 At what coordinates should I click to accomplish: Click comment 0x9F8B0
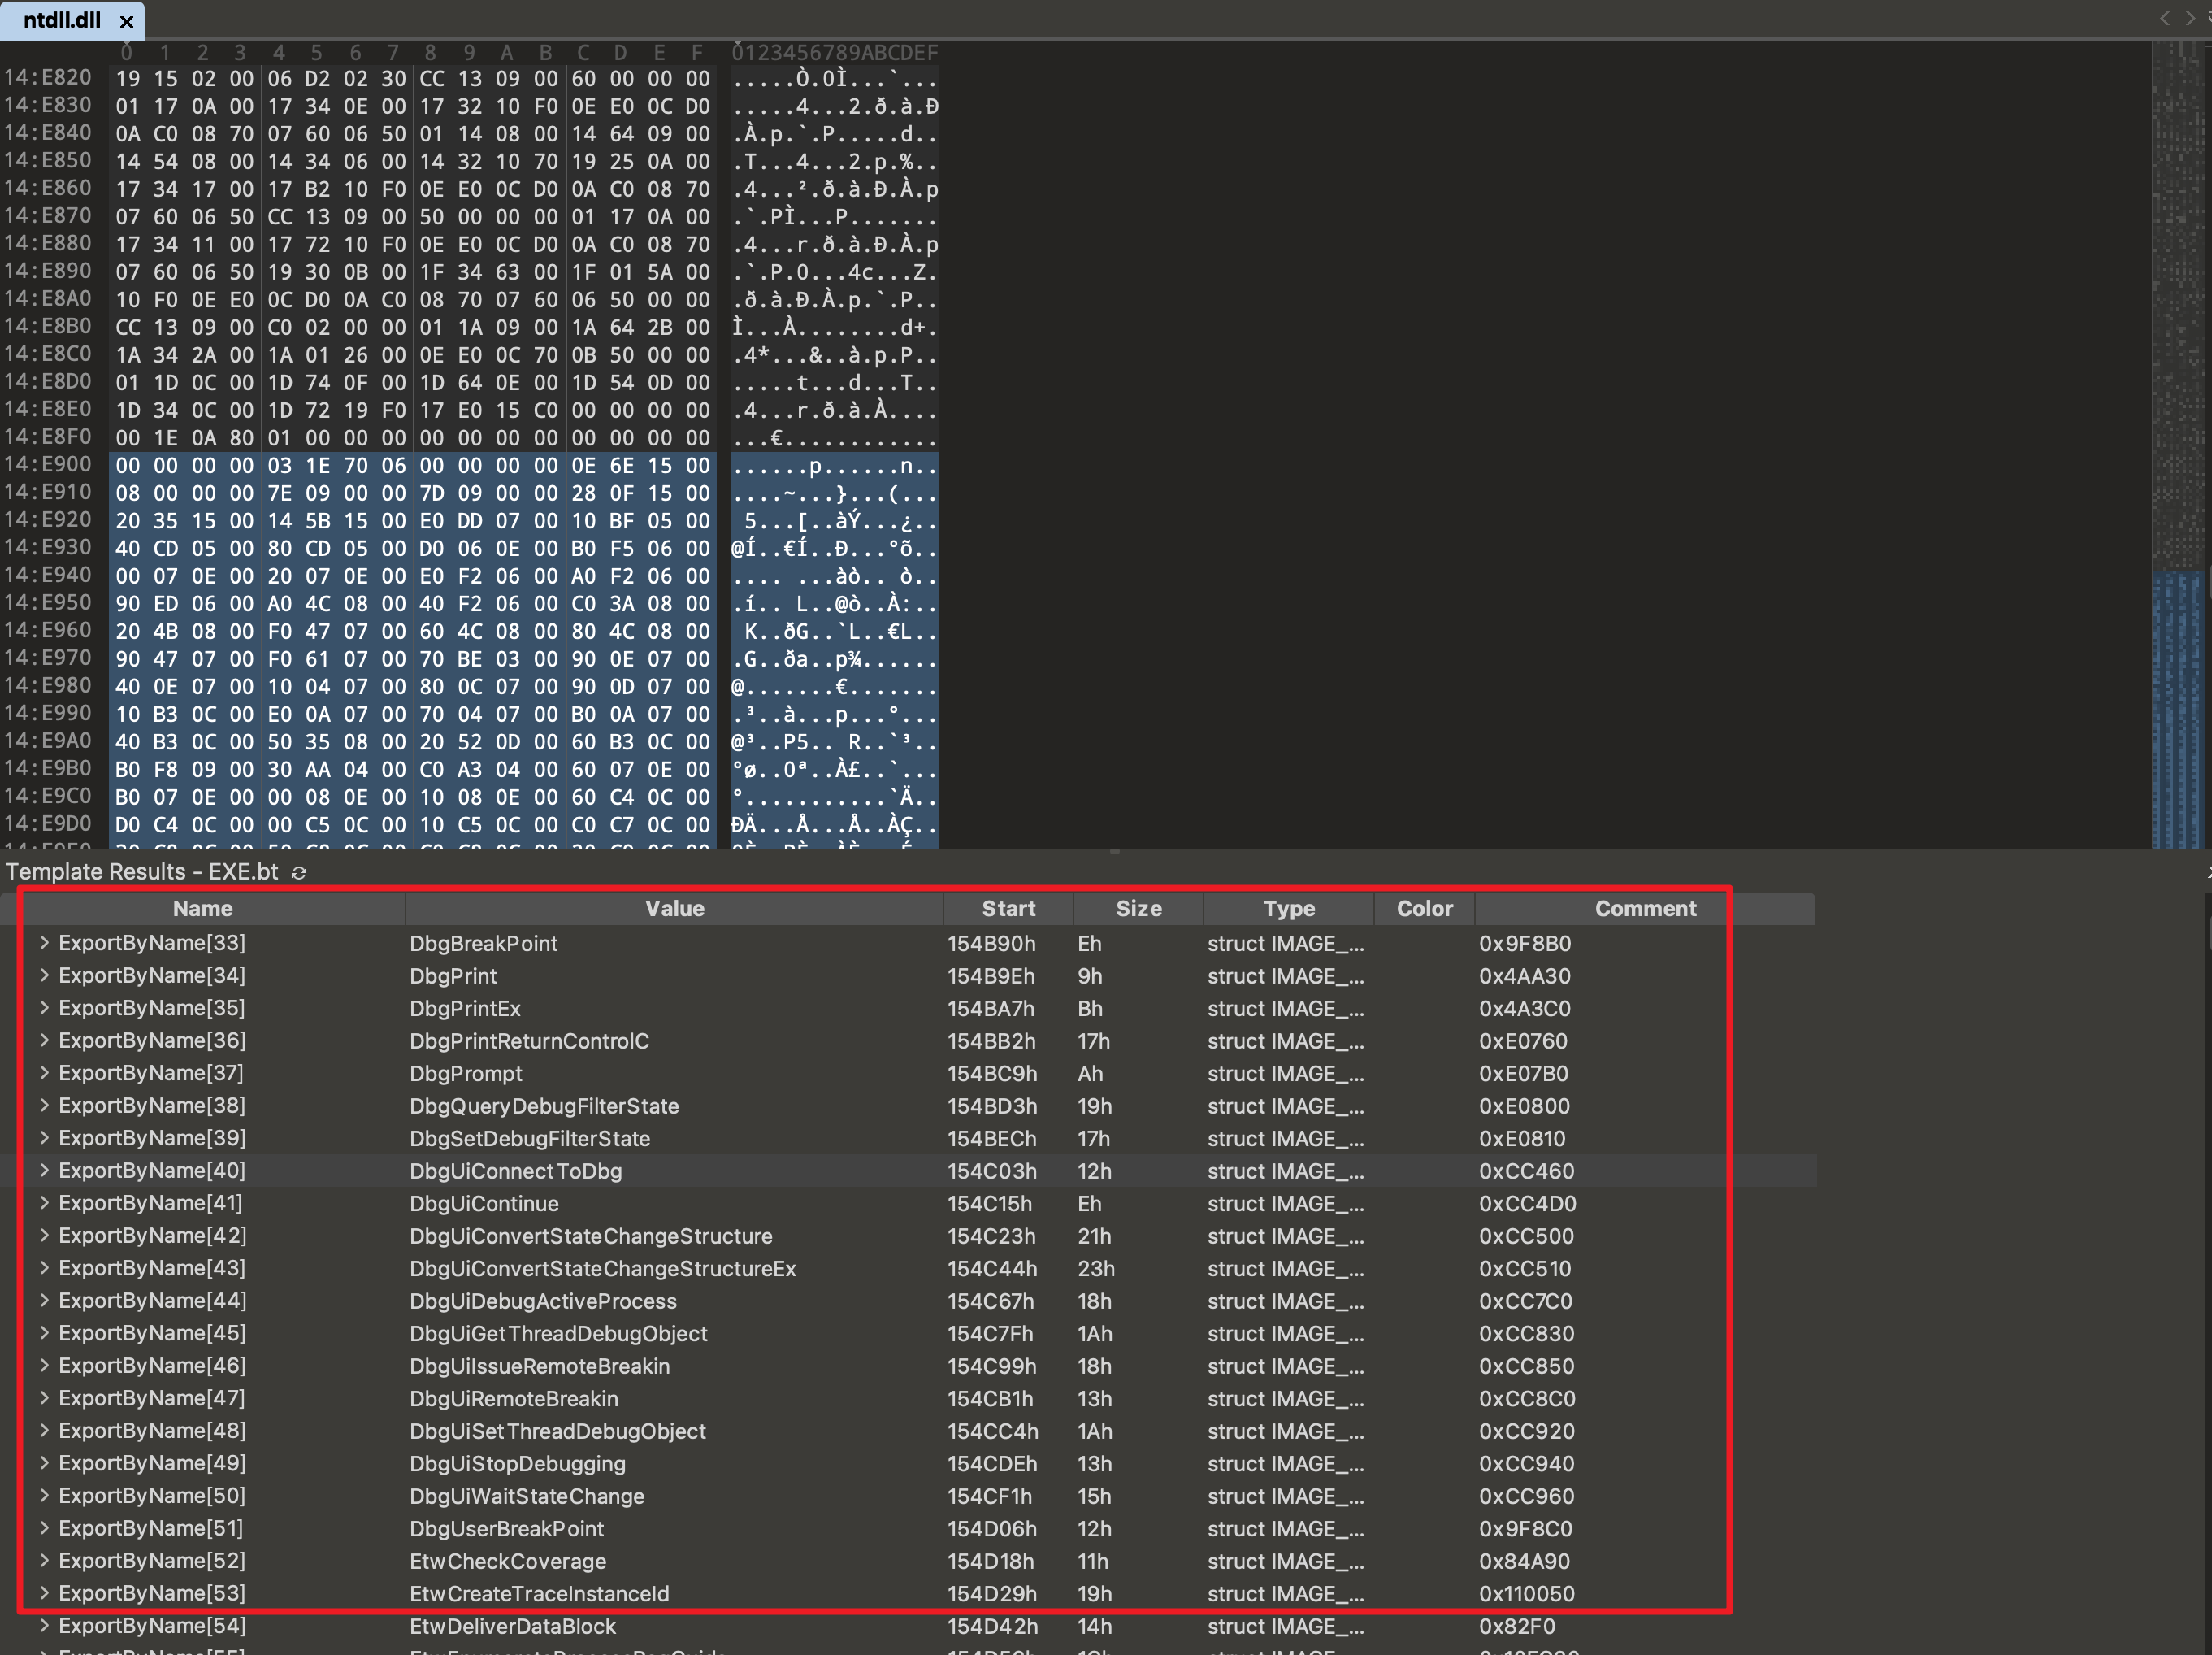pos(1524,943)
